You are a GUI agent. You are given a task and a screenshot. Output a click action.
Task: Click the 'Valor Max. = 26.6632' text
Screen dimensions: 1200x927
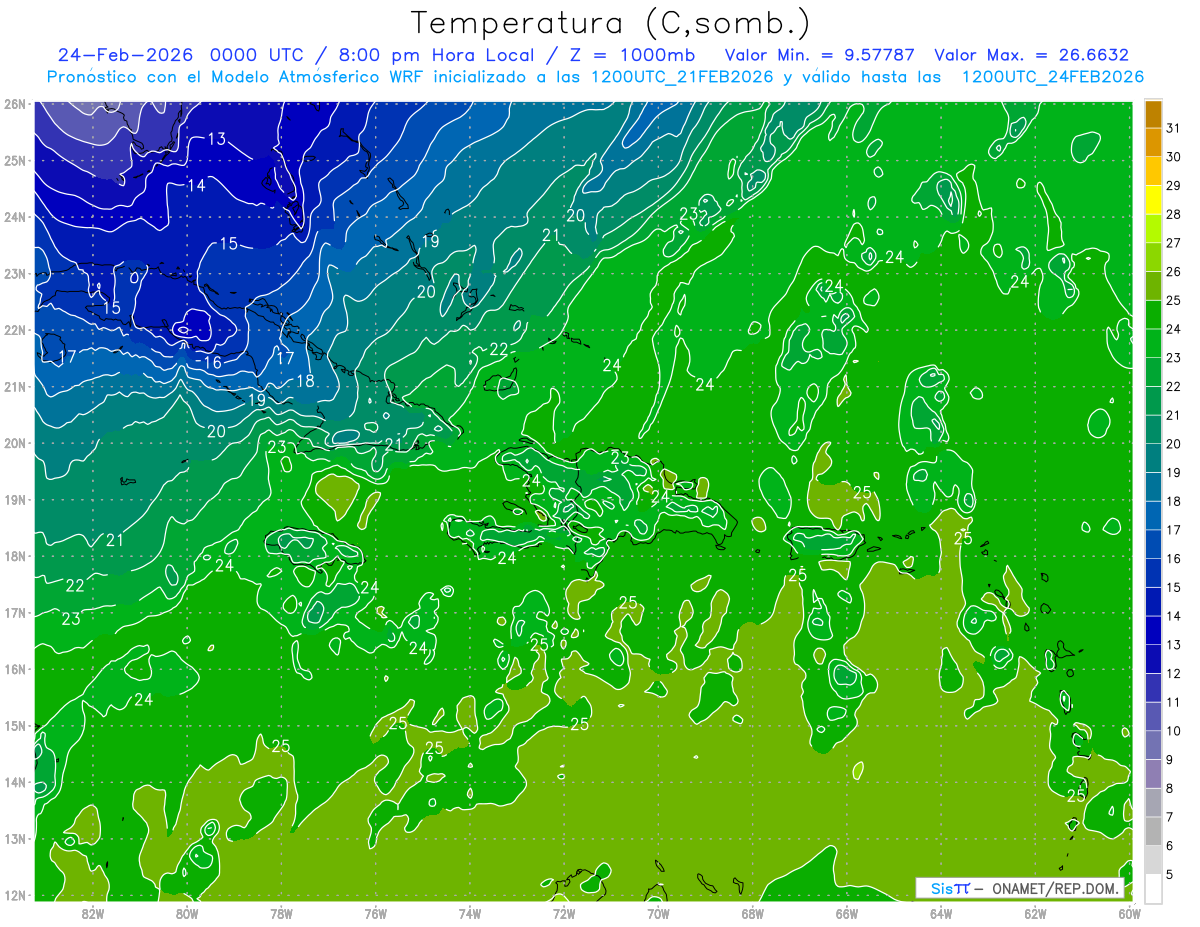coord(1031,55)
